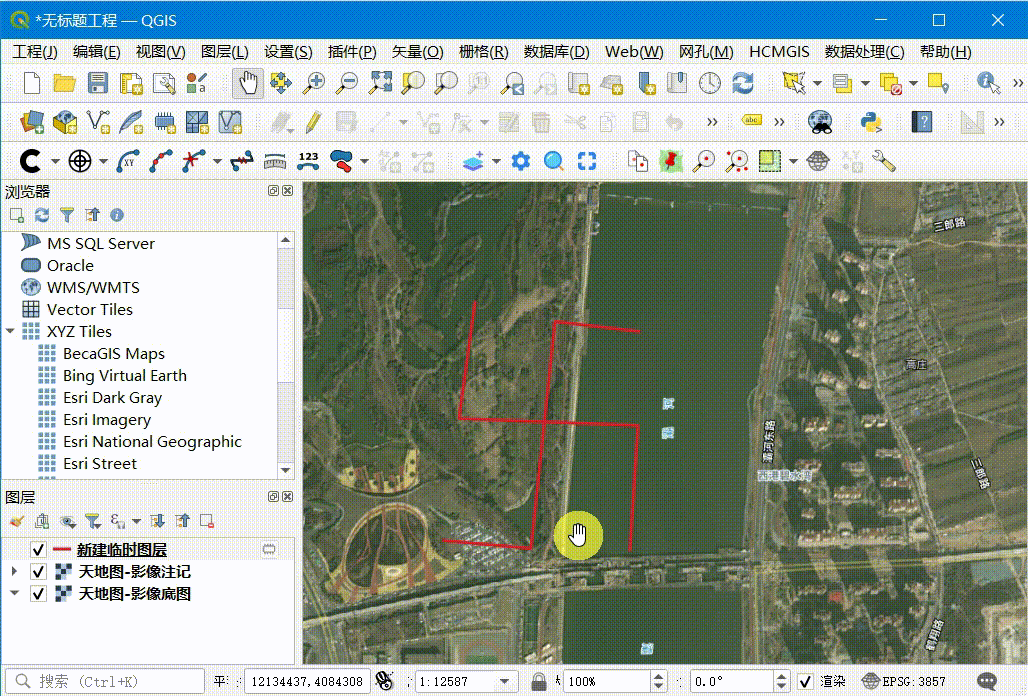Click the crosshair target tool
This screenshot has width=1028, height=696.
click(x=80, y=161)
